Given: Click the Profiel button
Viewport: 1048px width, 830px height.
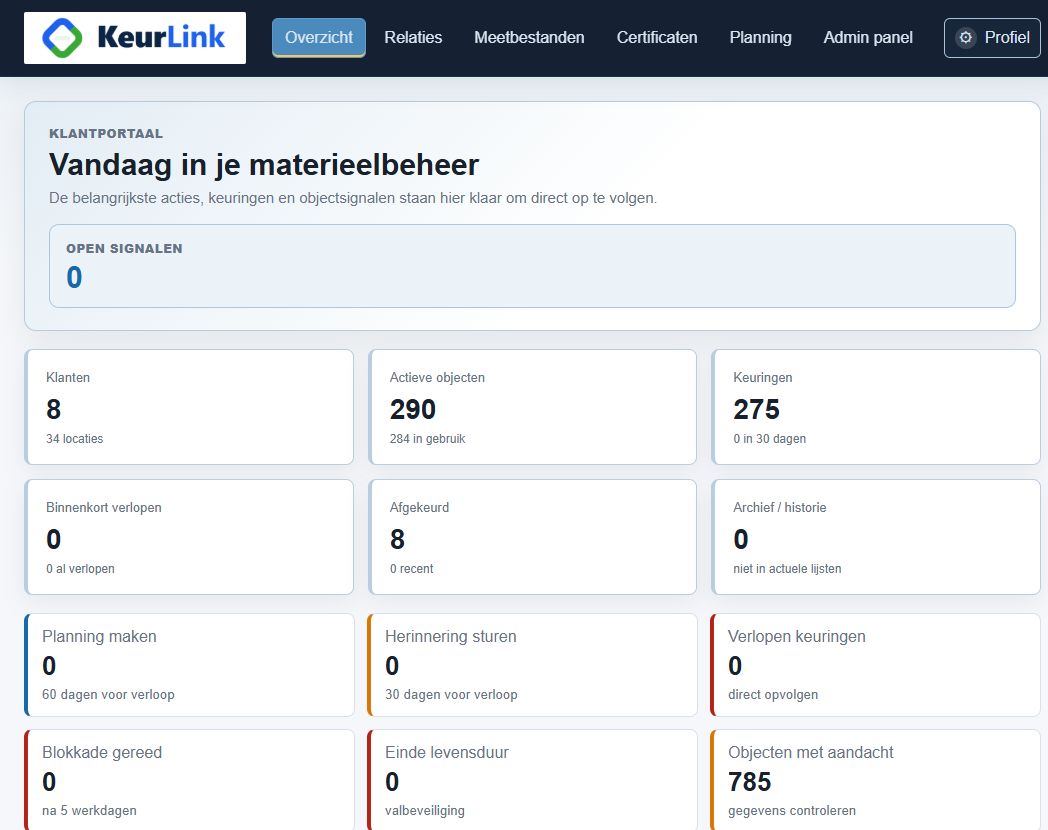Looking at the screenshot, I should click(992, 37).
